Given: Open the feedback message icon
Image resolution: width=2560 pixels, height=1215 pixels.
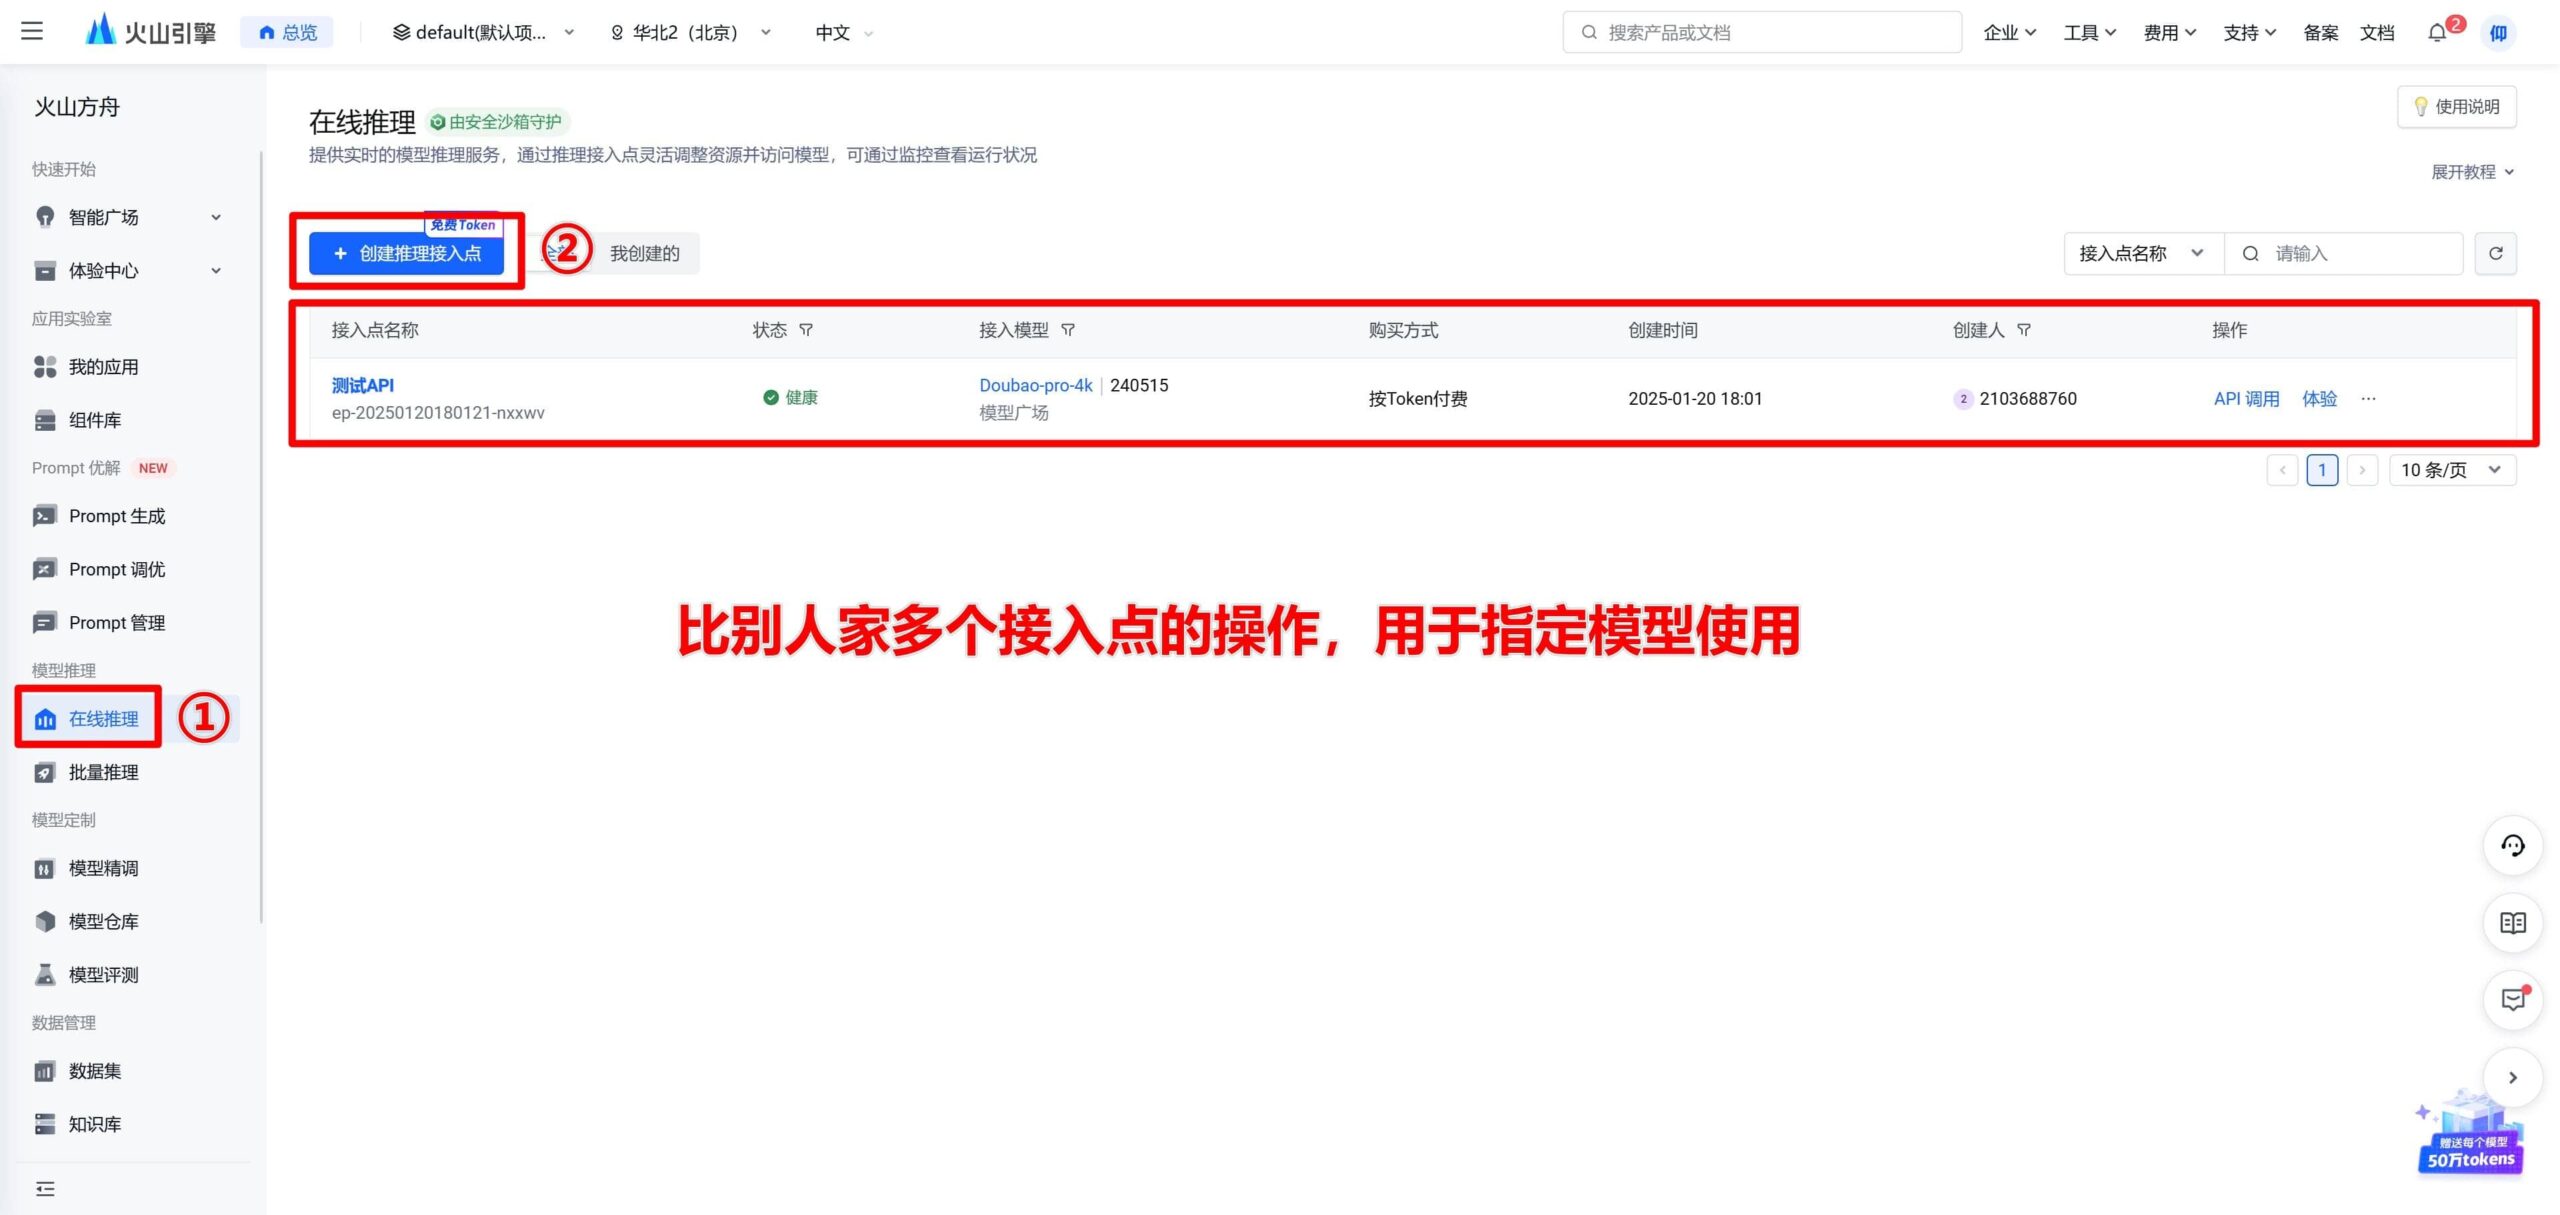Looking at the screenshot, I should click(x=2512, y=1000).
